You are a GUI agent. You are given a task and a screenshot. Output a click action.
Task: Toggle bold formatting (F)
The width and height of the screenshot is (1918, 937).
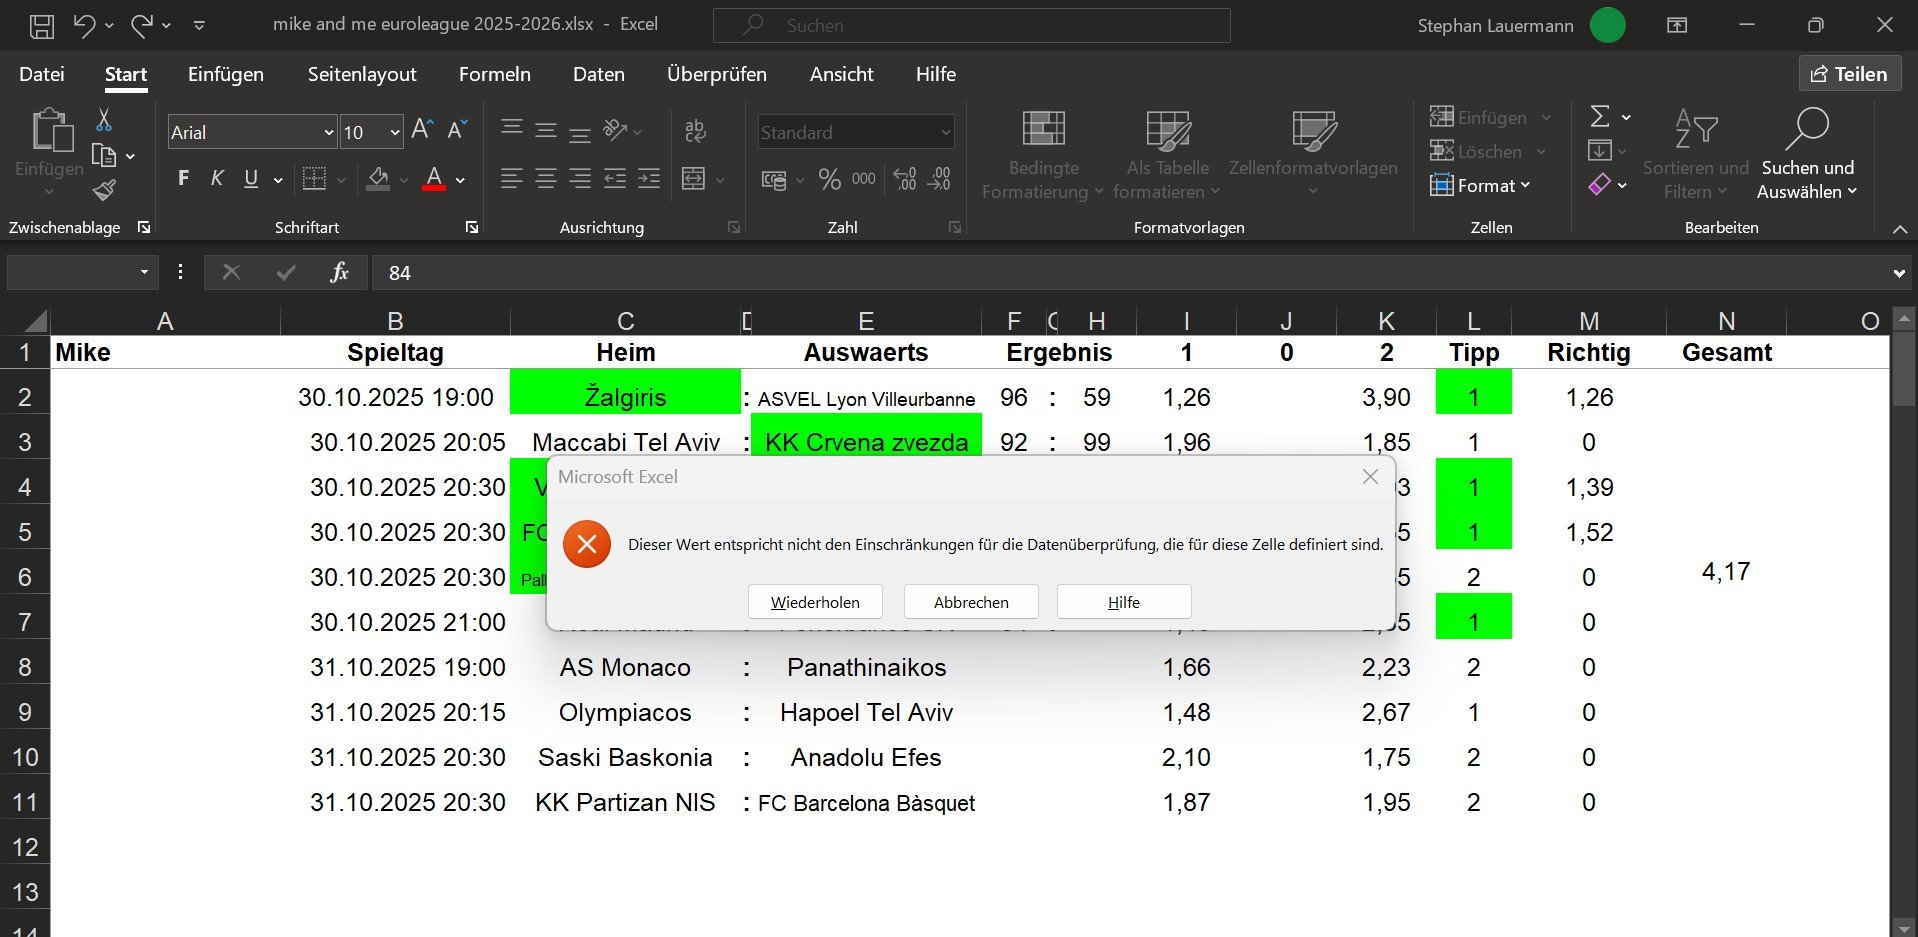coord(183,179)
